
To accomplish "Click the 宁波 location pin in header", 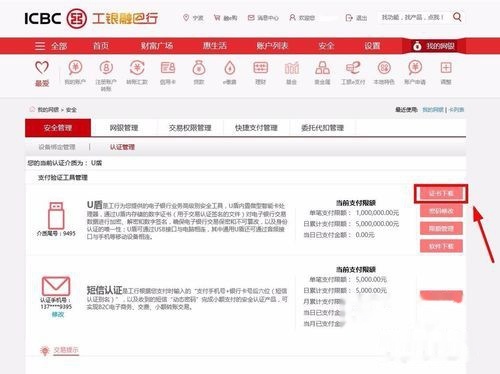I will [x=186, y=17].
